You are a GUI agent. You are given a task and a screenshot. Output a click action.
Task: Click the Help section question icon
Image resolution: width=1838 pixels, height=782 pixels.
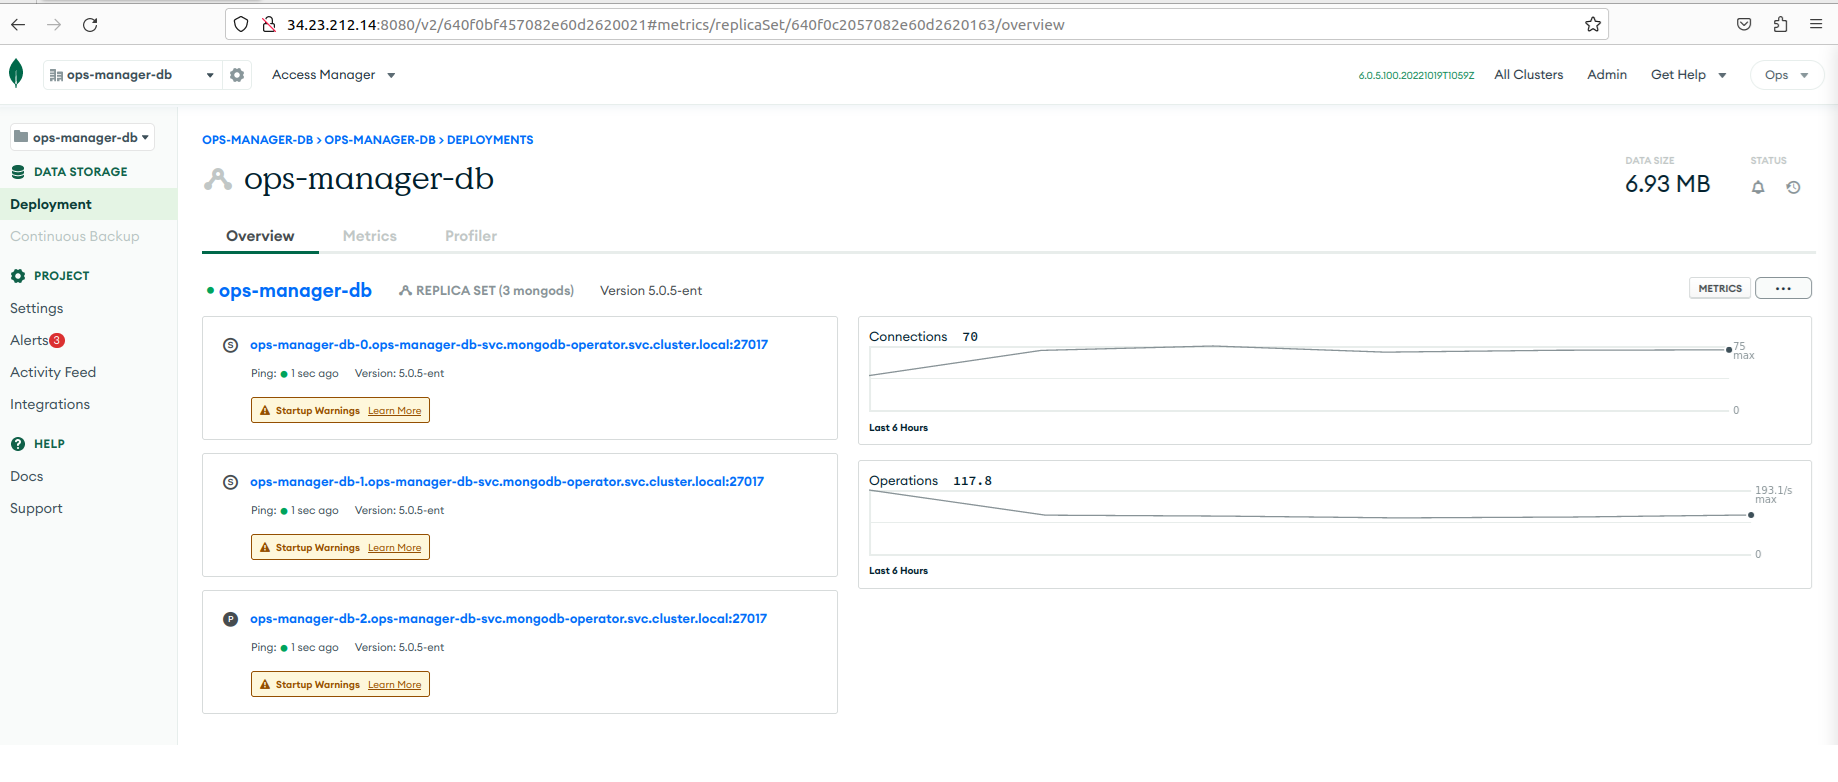tap(18, 444)
